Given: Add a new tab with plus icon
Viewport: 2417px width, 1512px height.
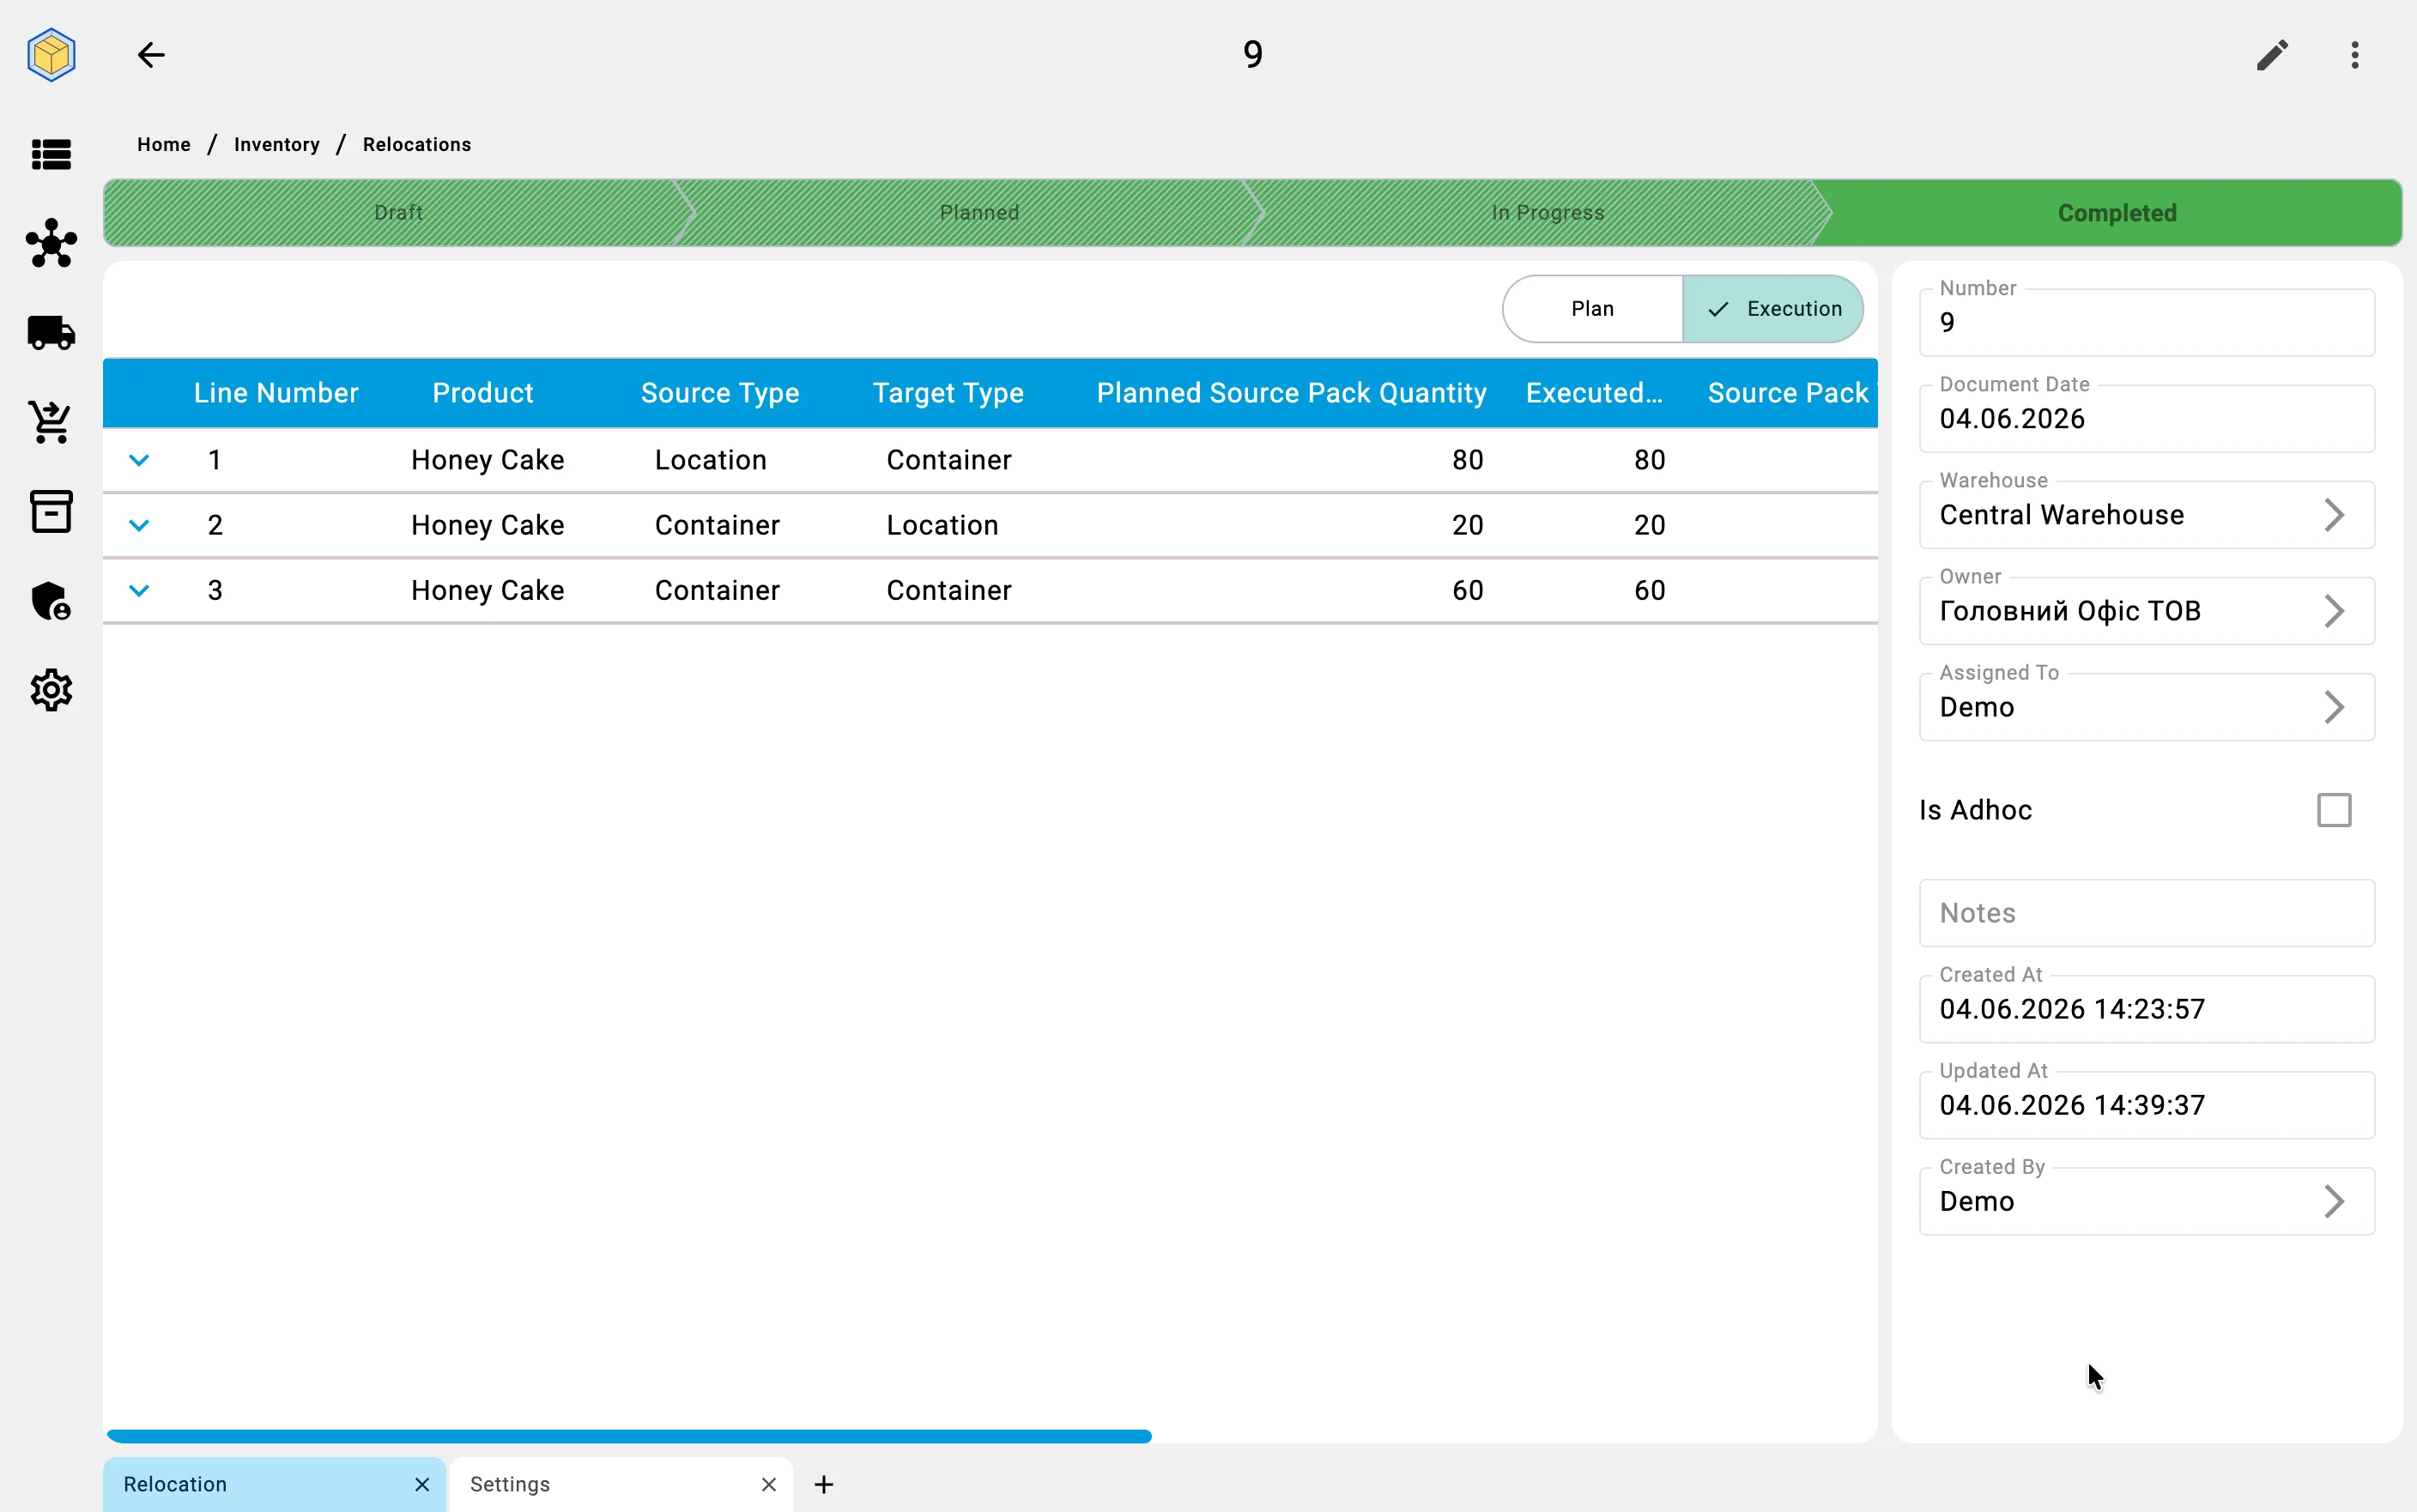Looking at the screenshot, I should point(824,1485).
